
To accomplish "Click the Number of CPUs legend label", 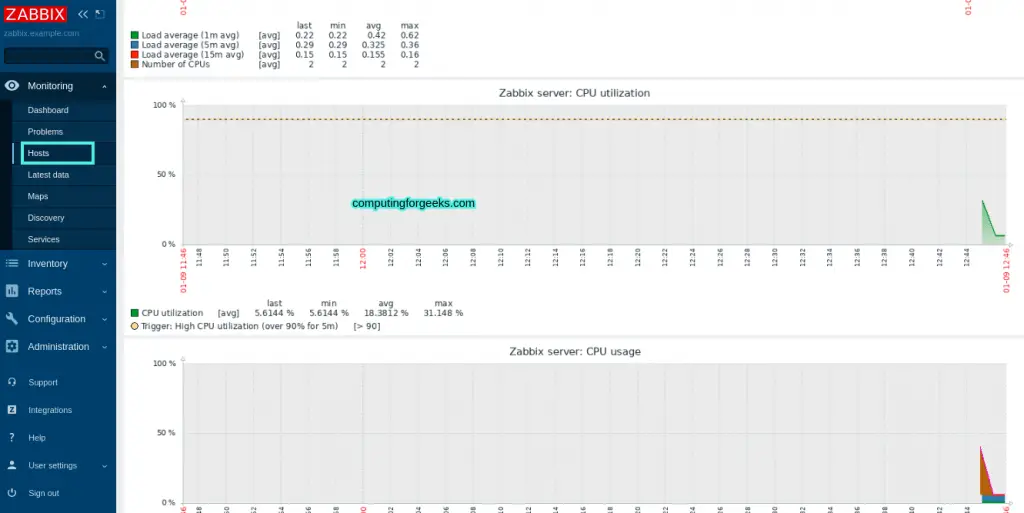I will (176, 65).
